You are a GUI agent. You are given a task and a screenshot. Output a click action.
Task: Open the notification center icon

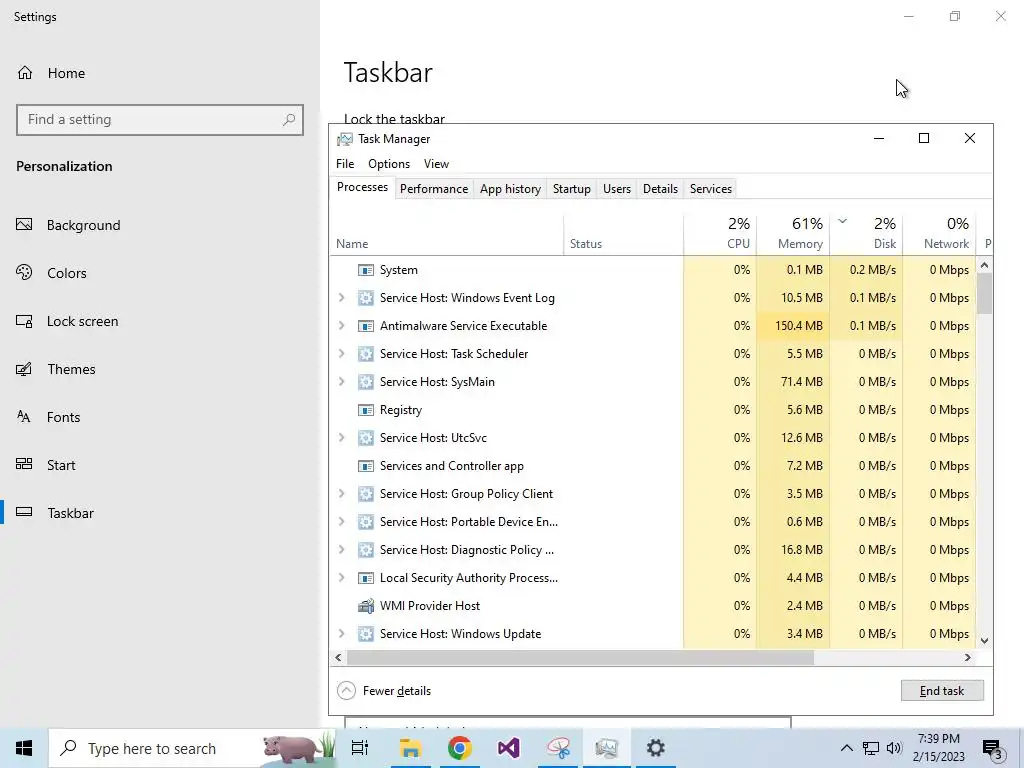(x=993, y=748)
